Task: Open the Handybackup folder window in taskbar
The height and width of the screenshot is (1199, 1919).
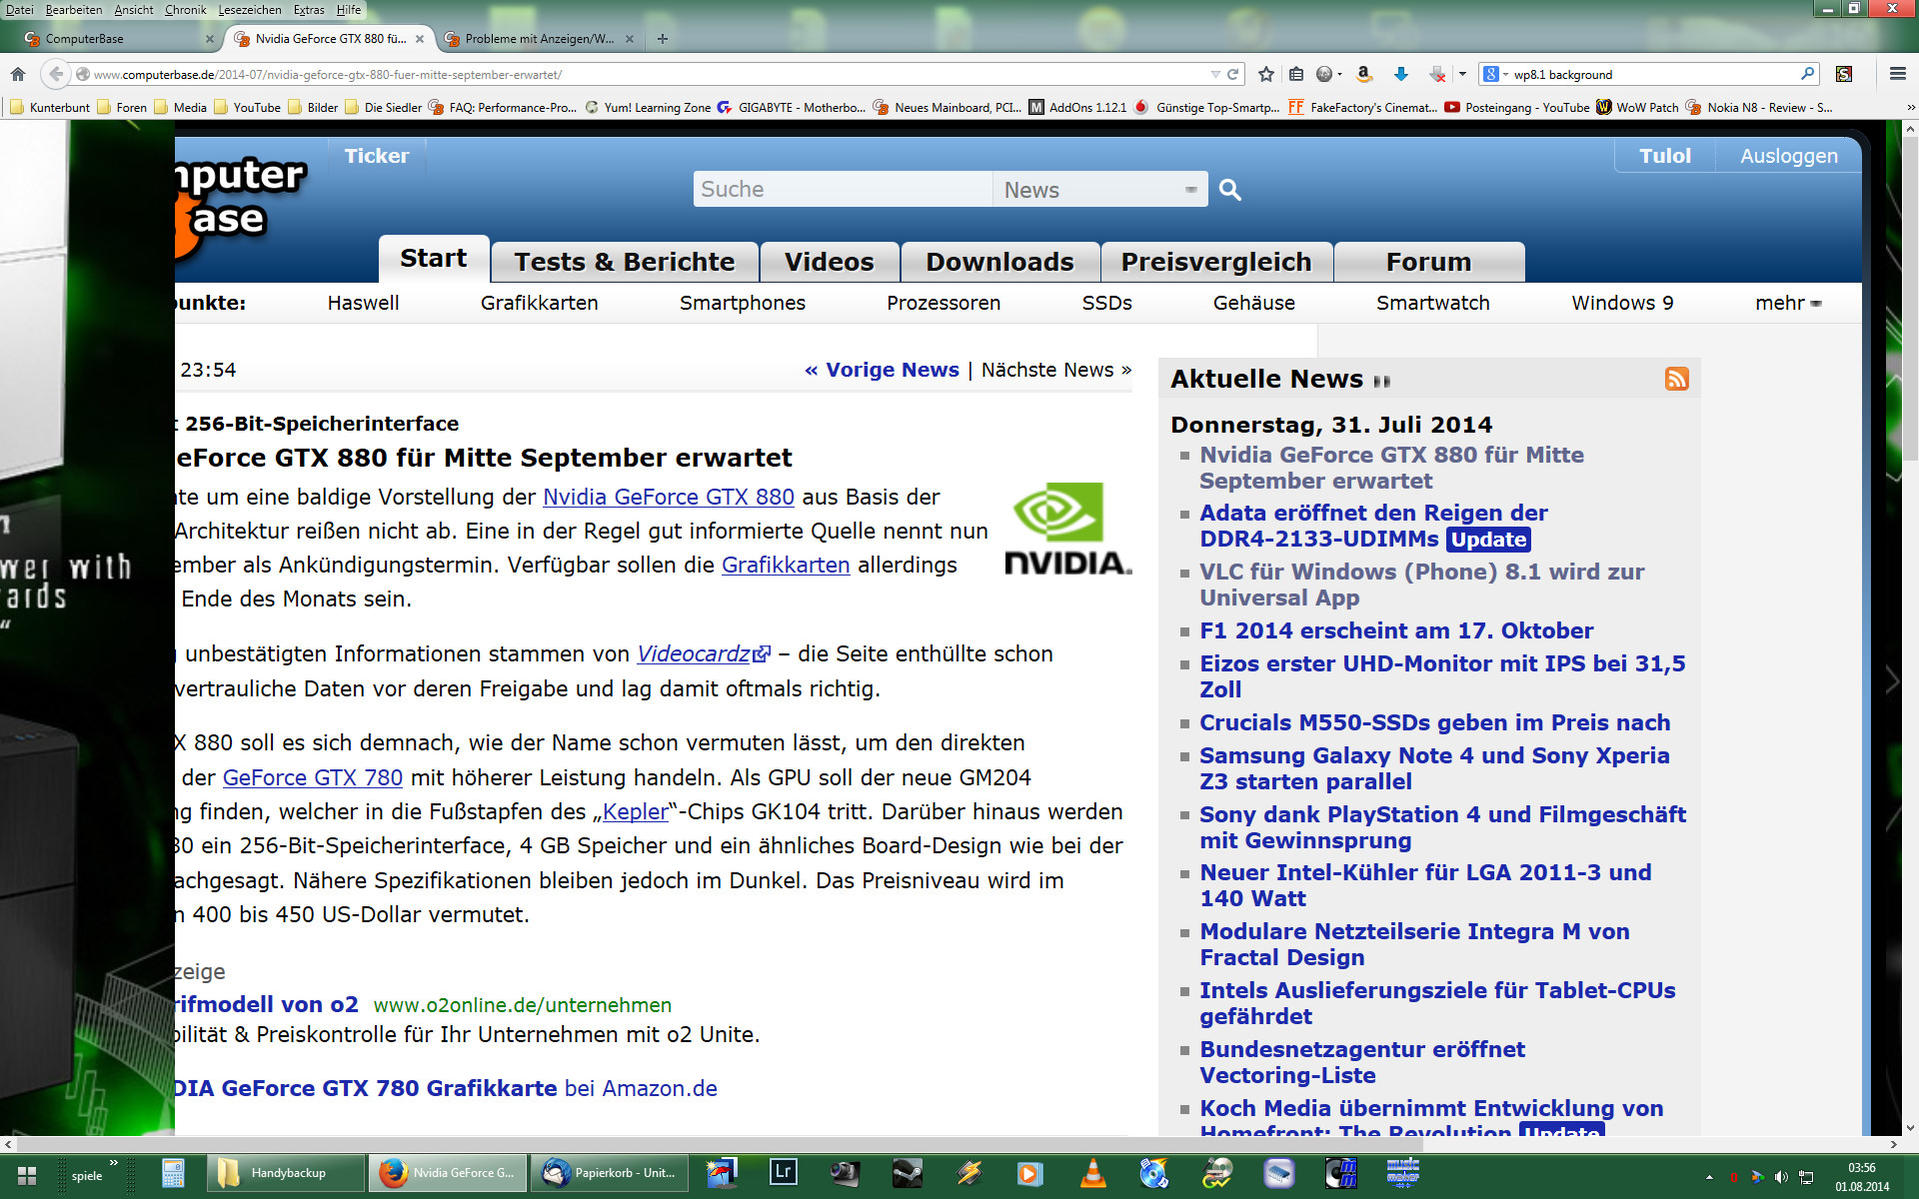Action: [285, 1173]
